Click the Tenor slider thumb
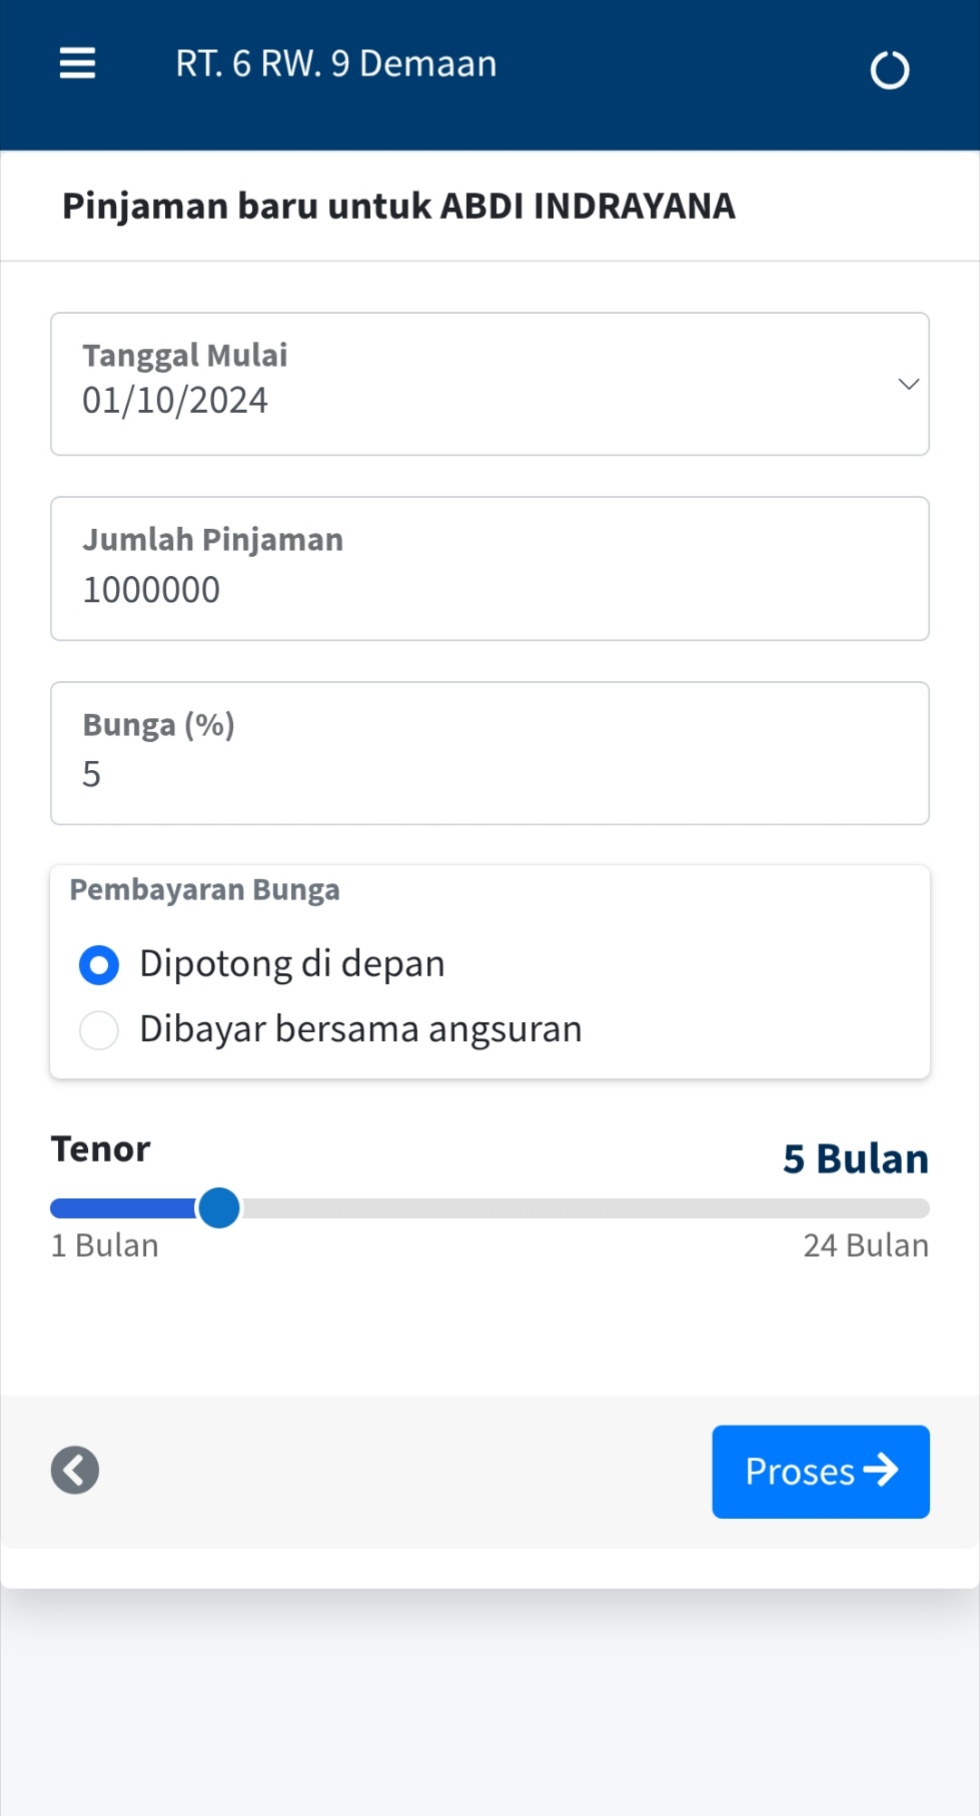The height and width of the screenshot is (1816, 980). coord(219,1208)
